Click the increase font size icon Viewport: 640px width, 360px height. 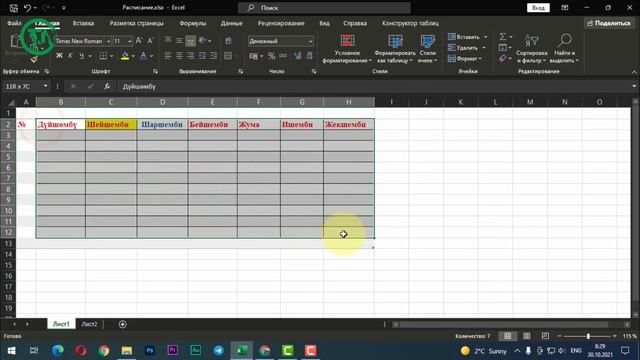pyautogui.click(x=139, y=41)
